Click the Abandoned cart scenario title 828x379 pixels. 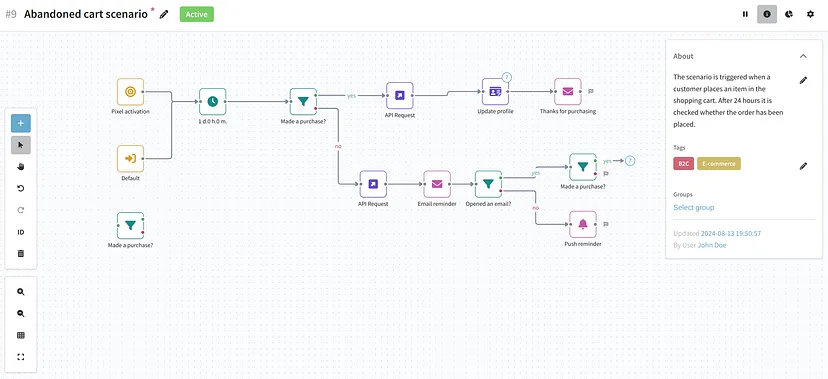86,14
